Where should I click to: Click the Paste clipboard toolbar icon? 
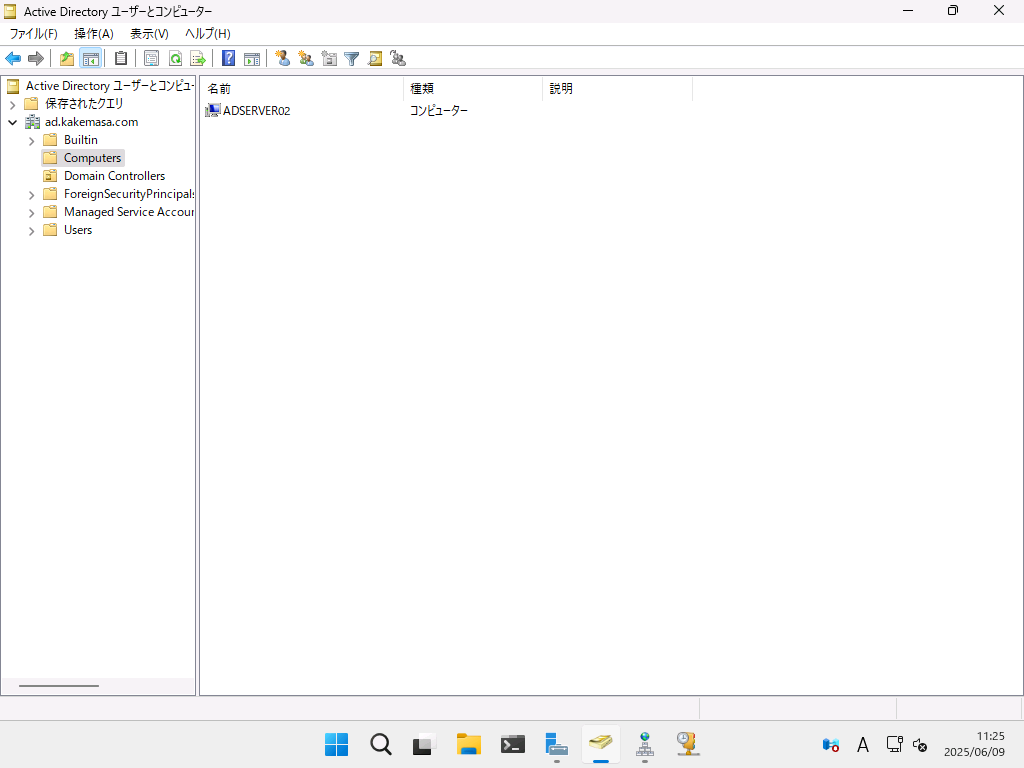point(121,59)
